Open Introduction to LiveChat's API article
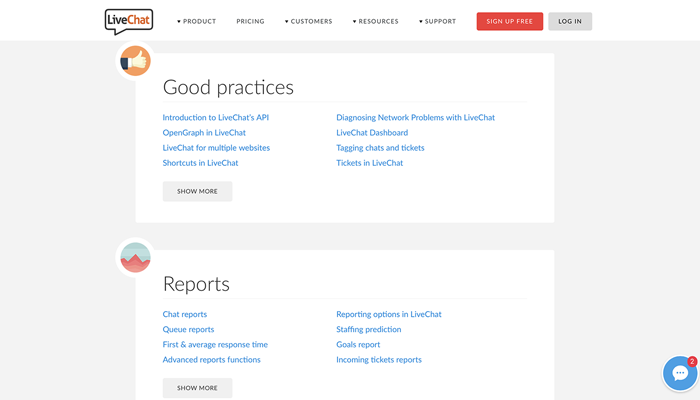The width and height of the screenshot is (700, 400). pos(216,117)
